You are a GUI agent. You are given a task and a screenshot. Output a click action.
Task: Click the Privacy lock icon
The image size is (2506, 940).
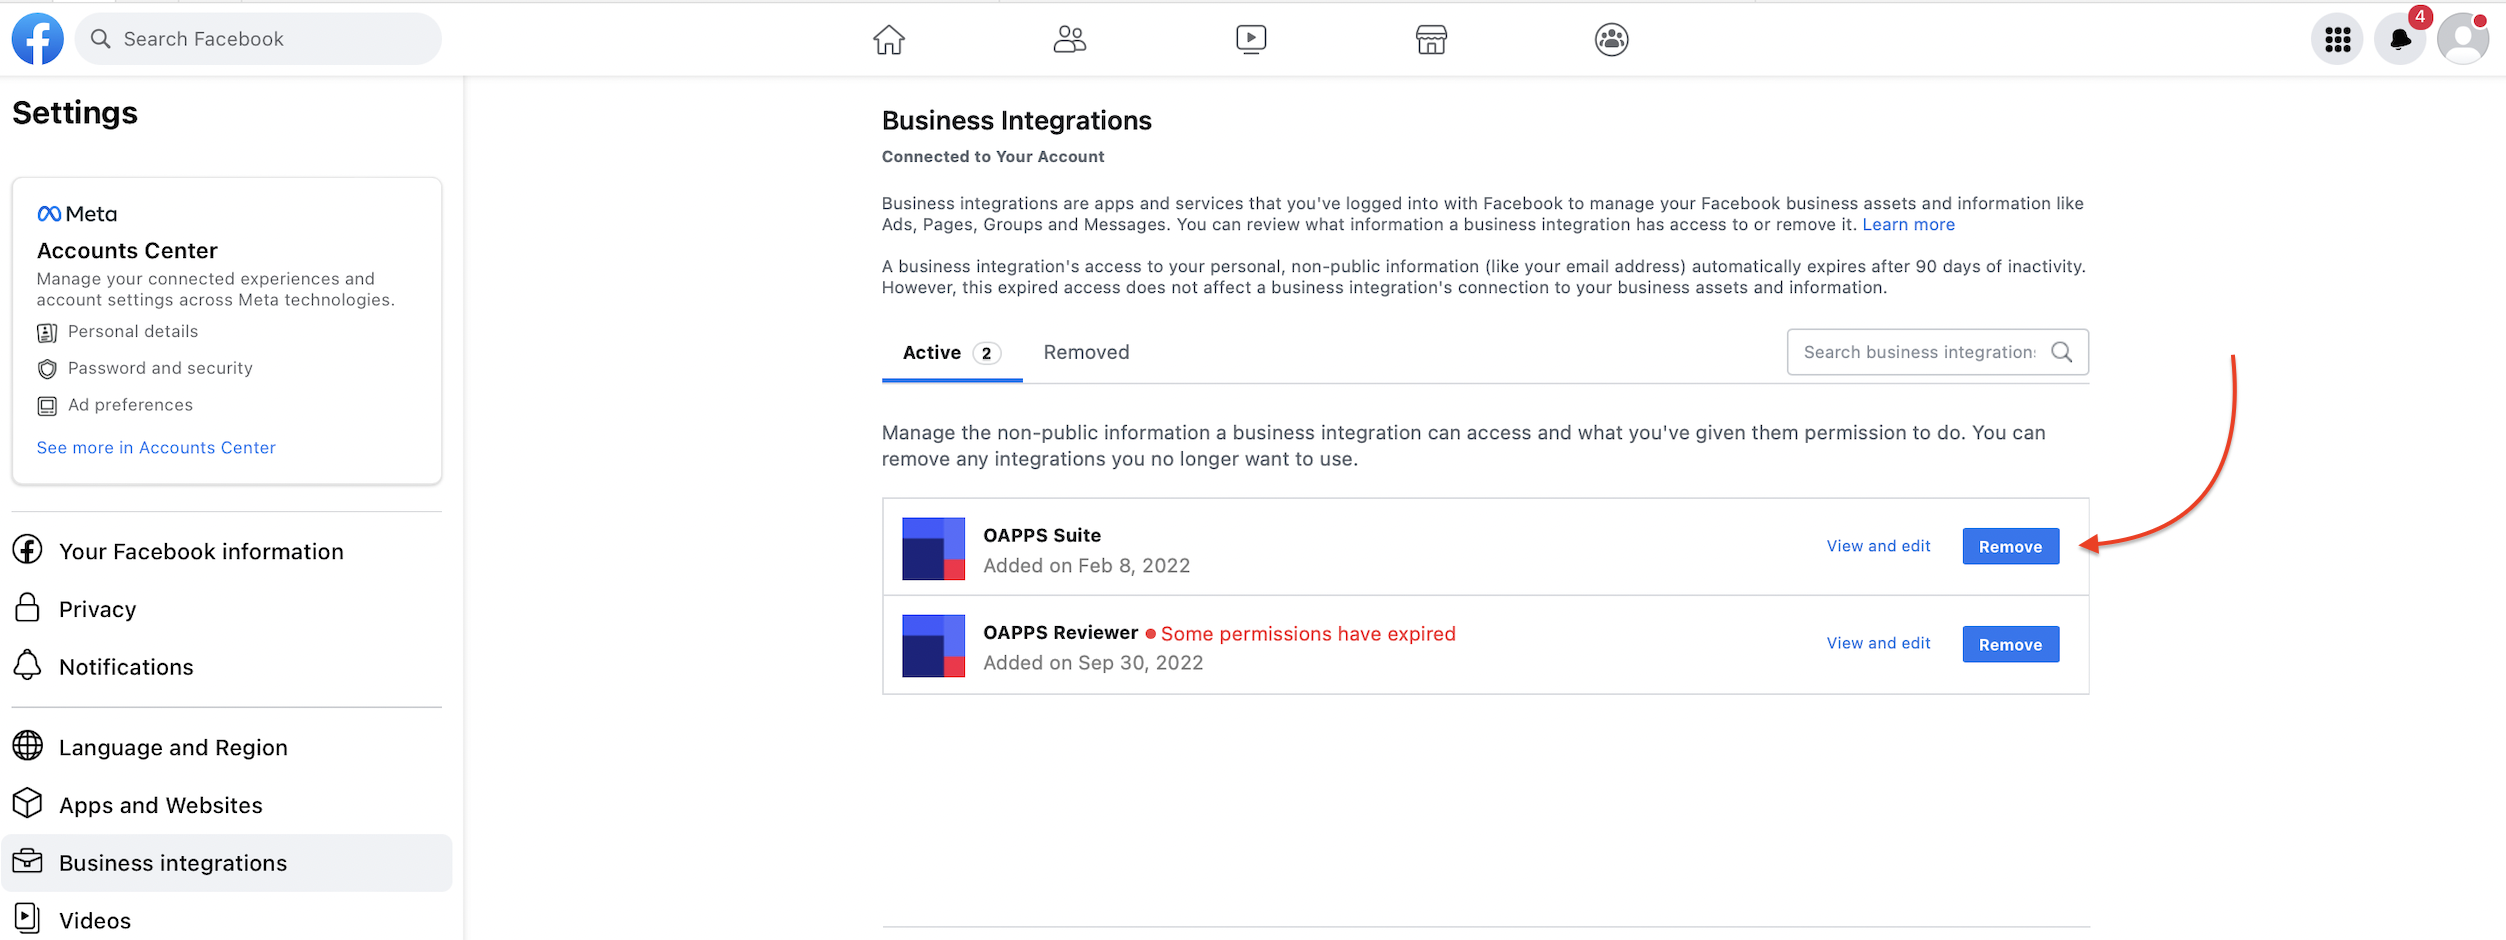click(28, 607)
